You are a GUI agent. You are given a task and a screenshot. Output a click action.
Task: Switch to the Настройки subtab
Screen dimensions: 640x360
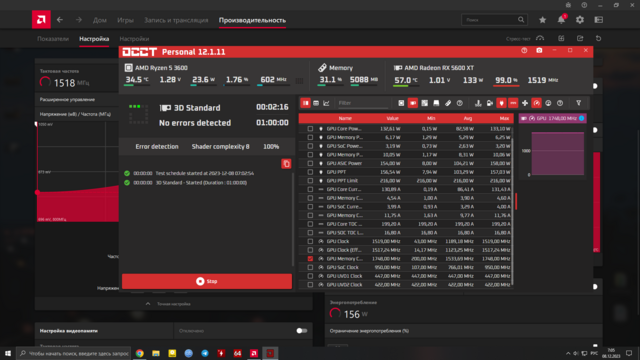pos(134,39)
